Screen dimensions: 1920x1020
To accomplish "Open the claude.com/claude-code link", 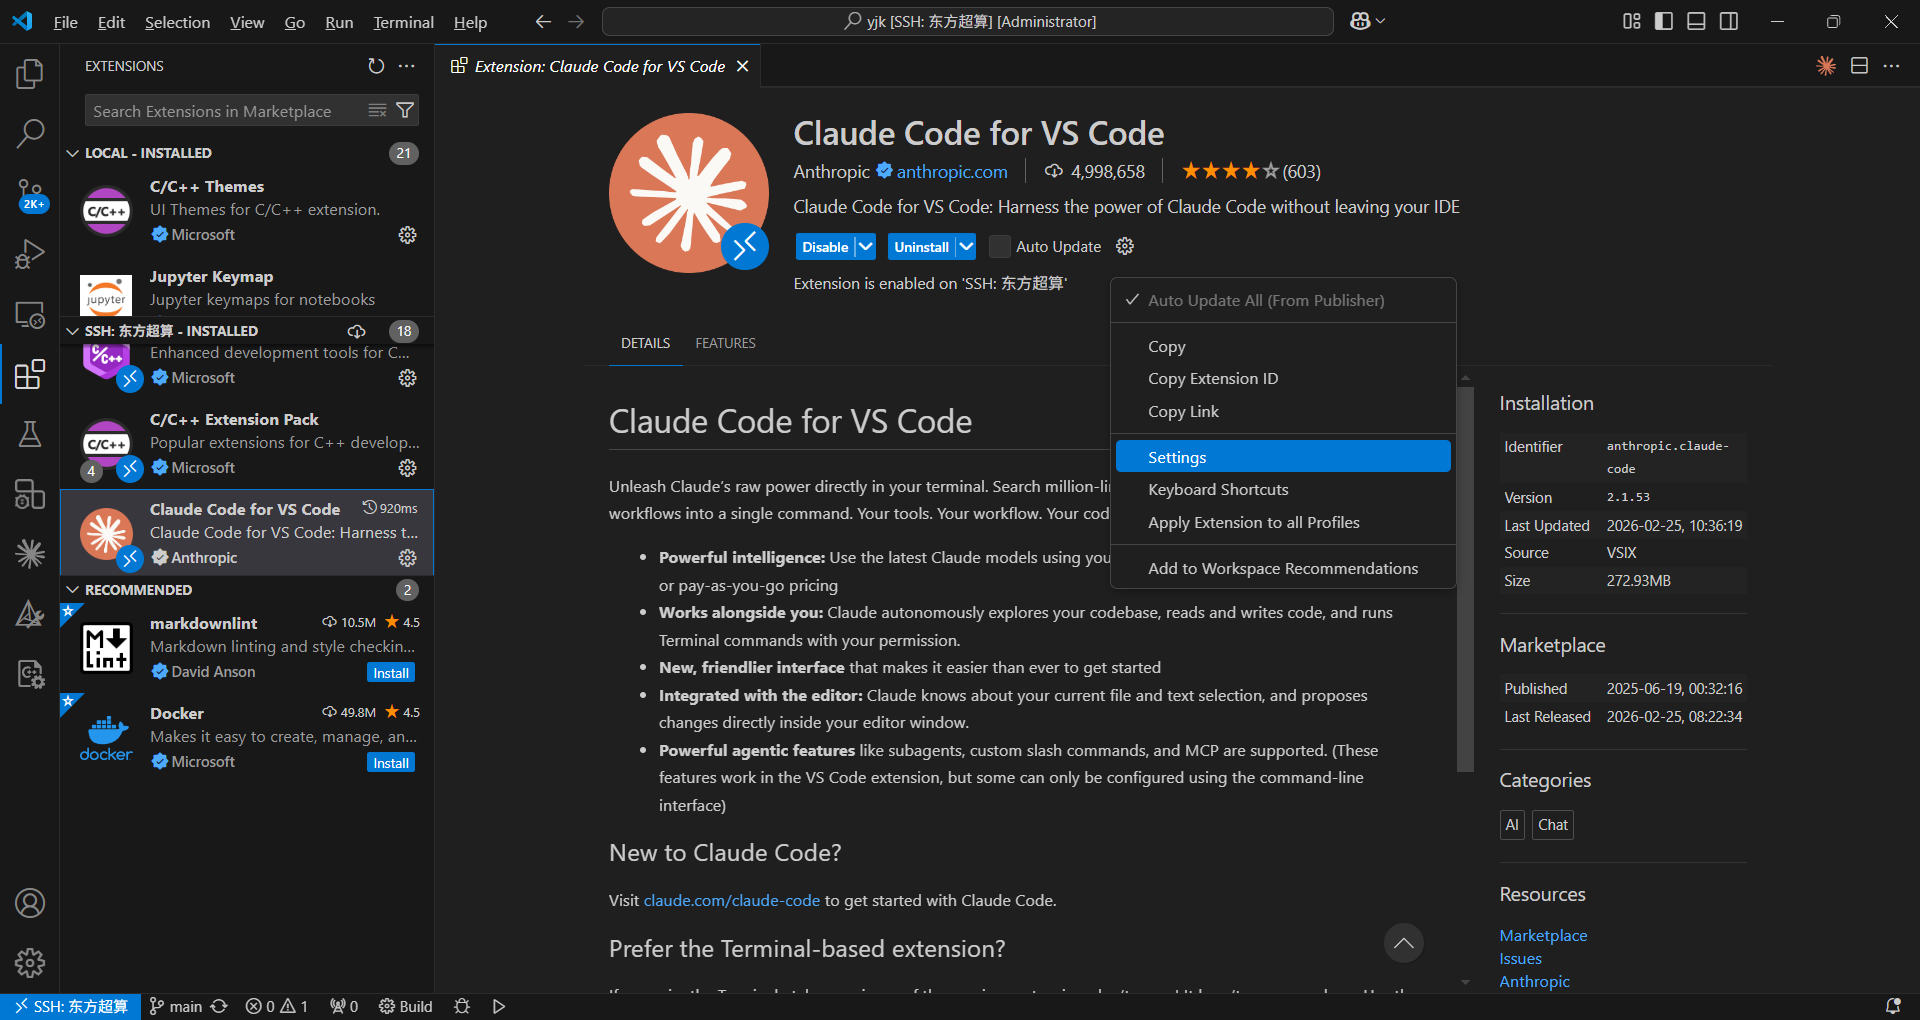I will click(731, 900).
